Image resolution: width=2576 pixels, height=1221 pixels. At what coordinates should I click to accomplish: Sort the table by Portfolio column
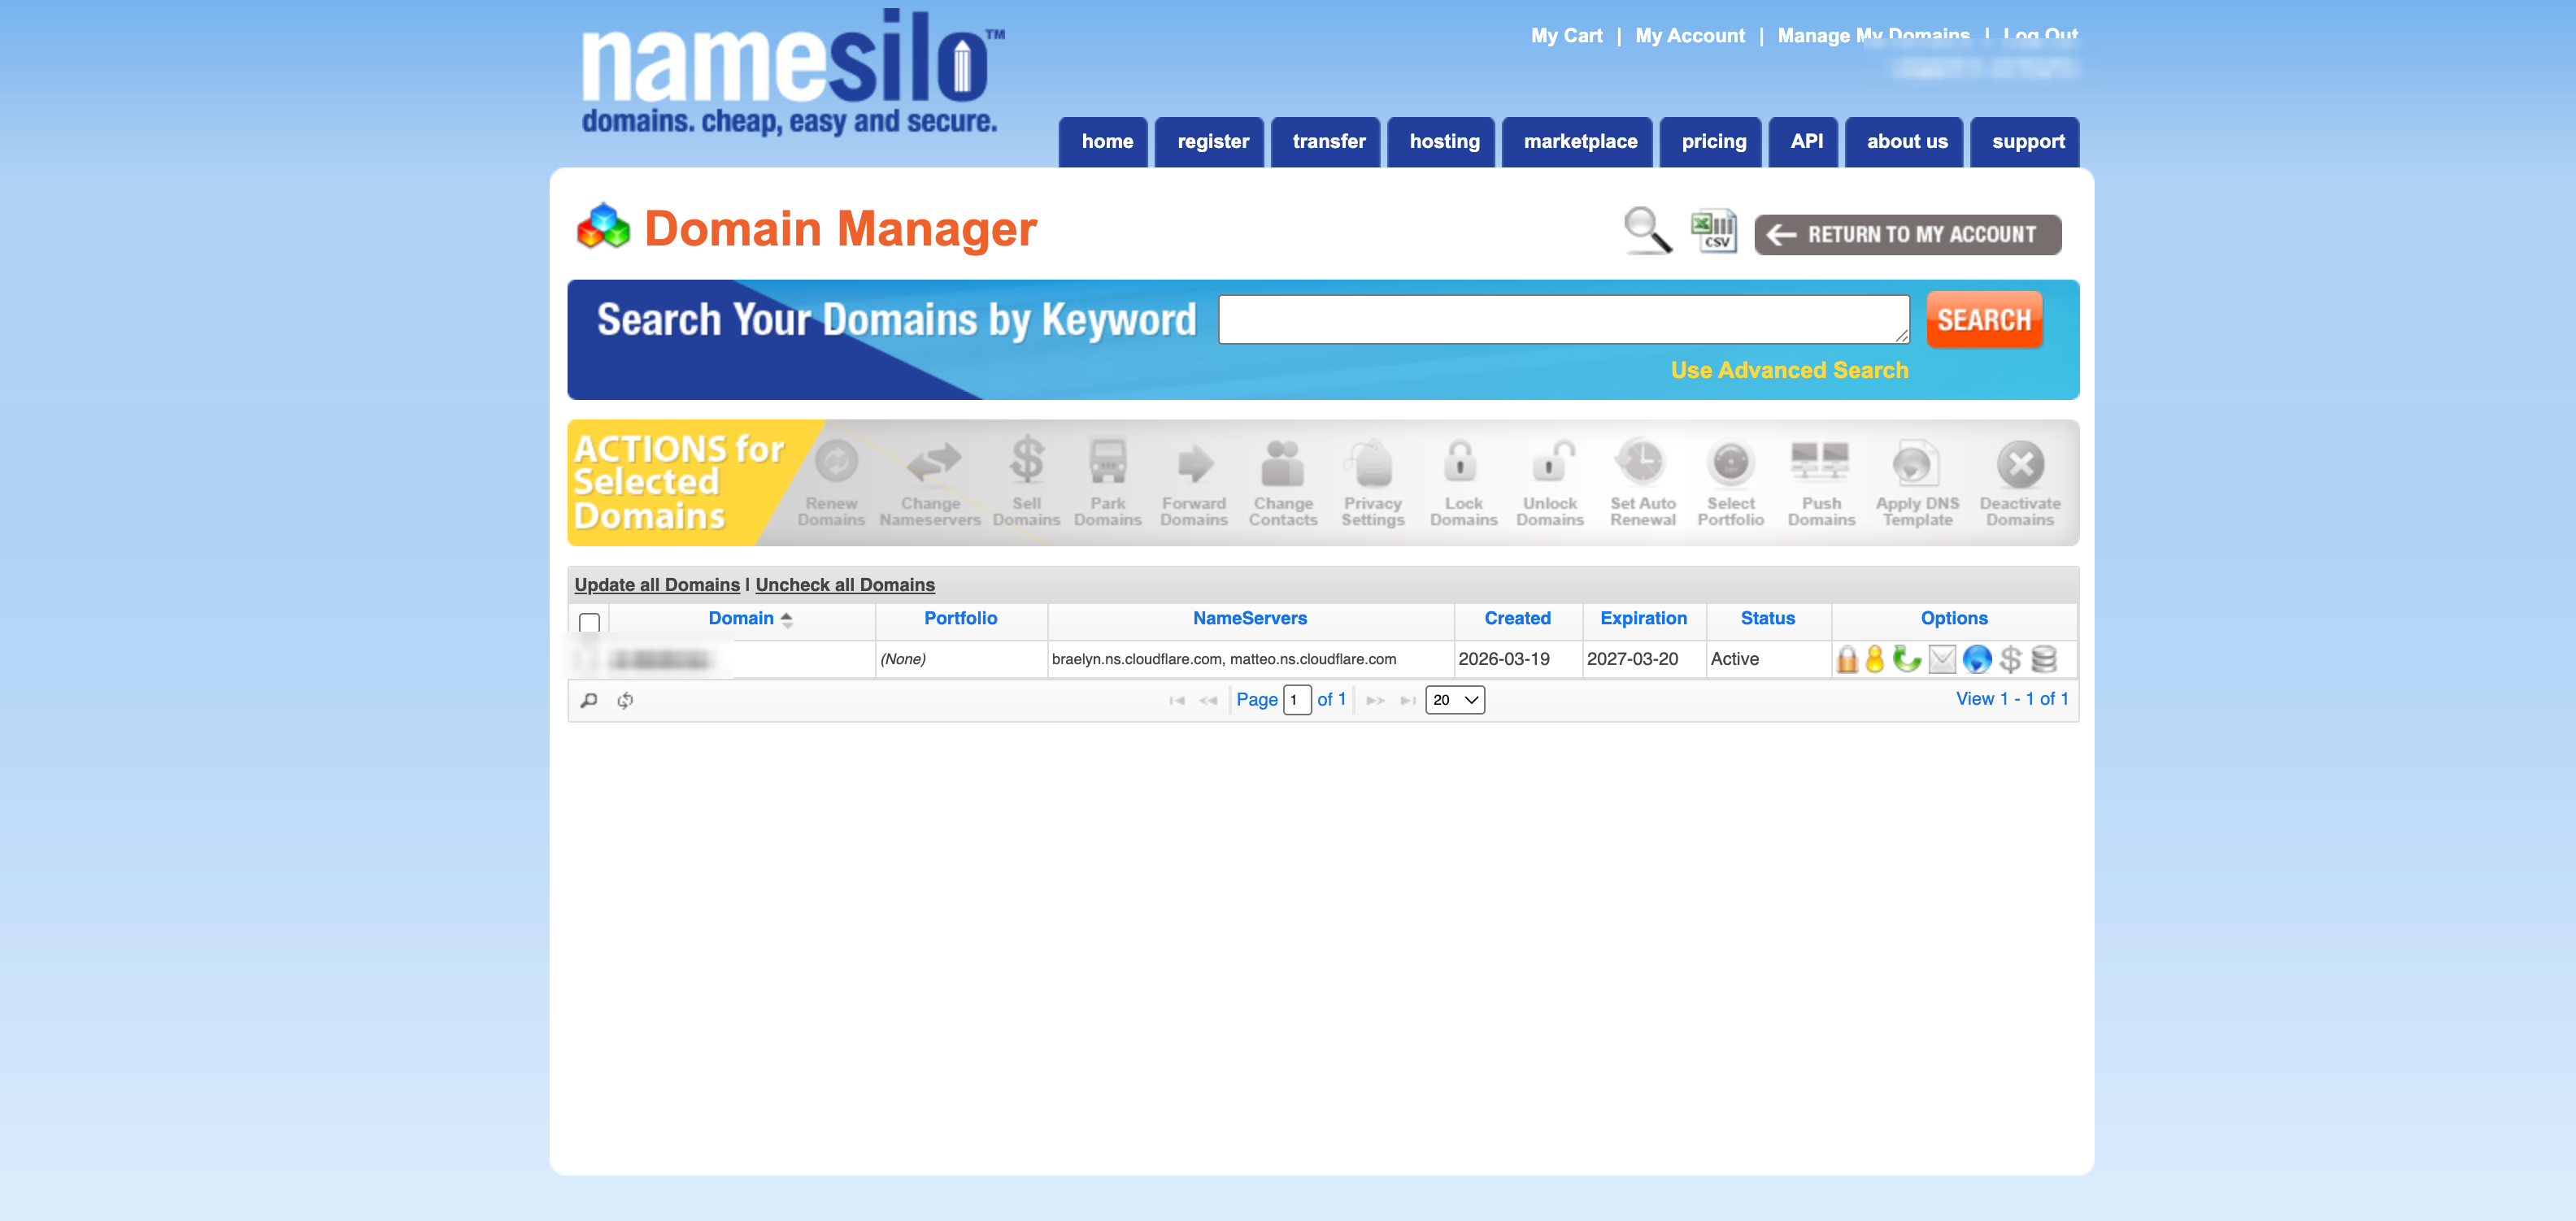[x=960, y=619]
